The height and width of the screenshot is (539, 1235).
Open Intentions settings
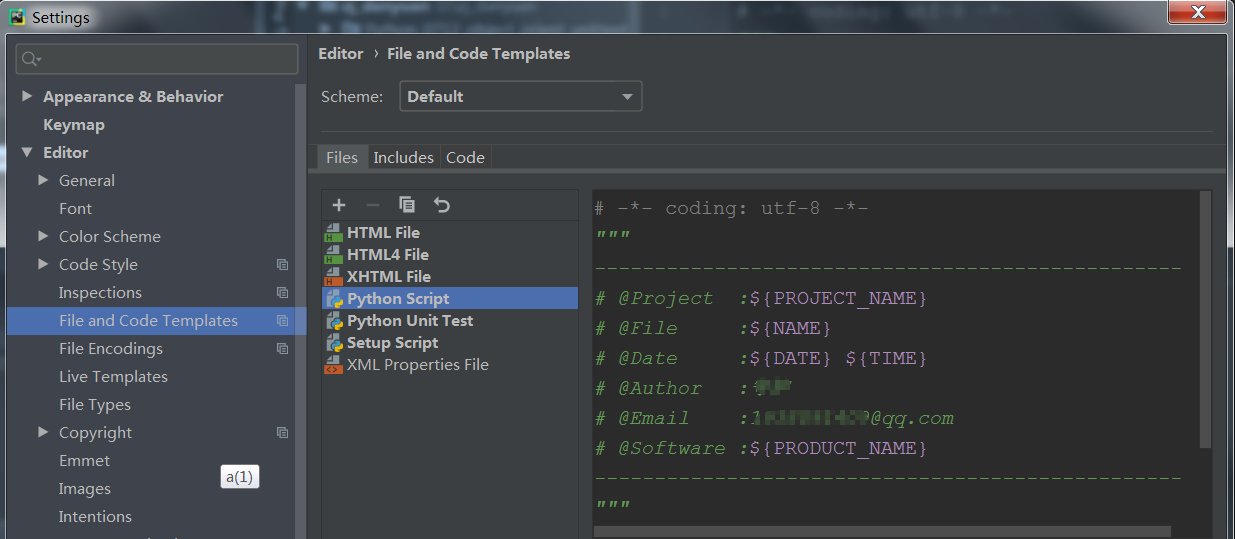point(95,516)
